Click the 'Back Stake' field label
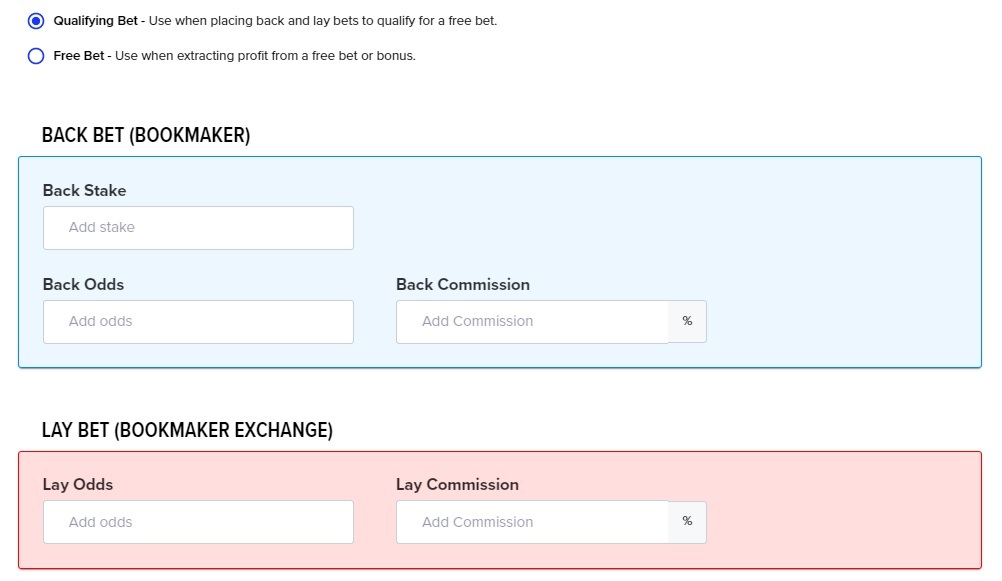The width and height of the screenshot is (1002, 581). click(84, 190)
